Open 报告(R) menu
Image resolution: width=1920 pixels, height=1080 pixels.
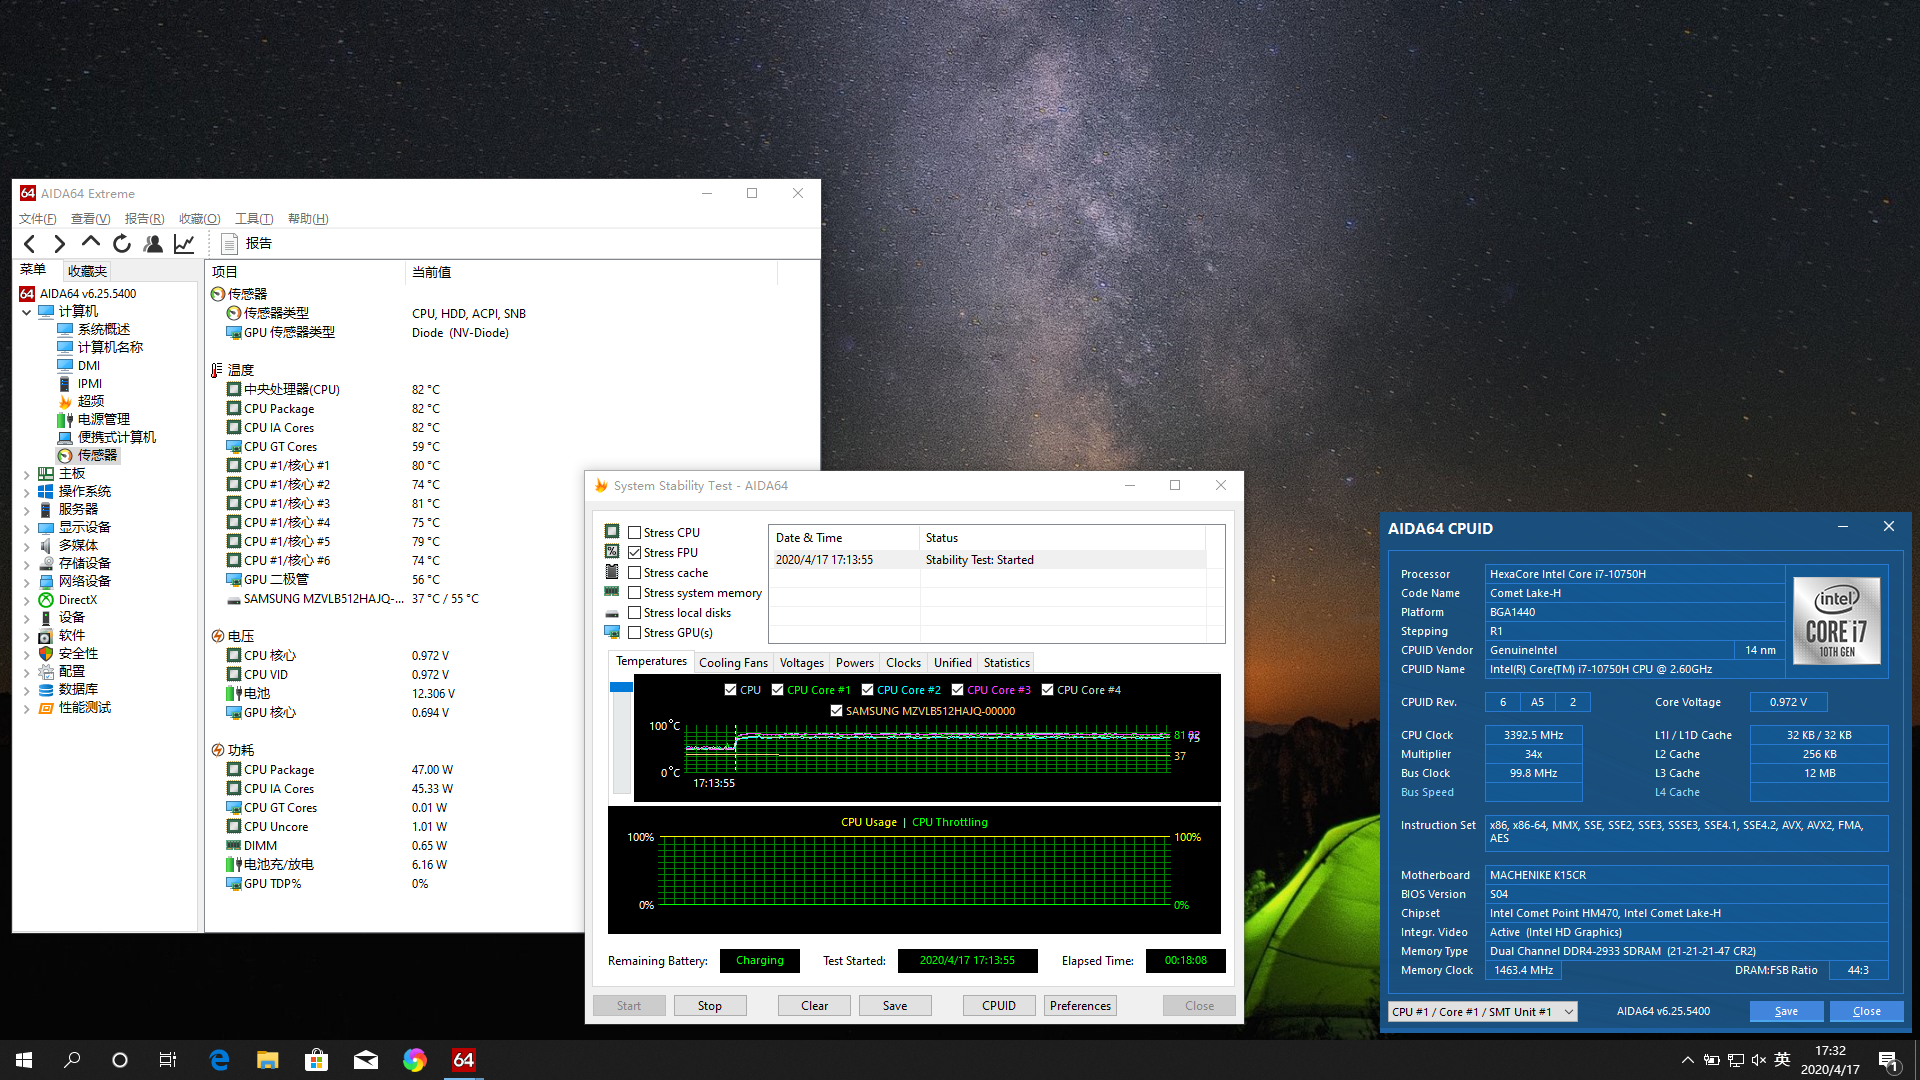point(144,218)
